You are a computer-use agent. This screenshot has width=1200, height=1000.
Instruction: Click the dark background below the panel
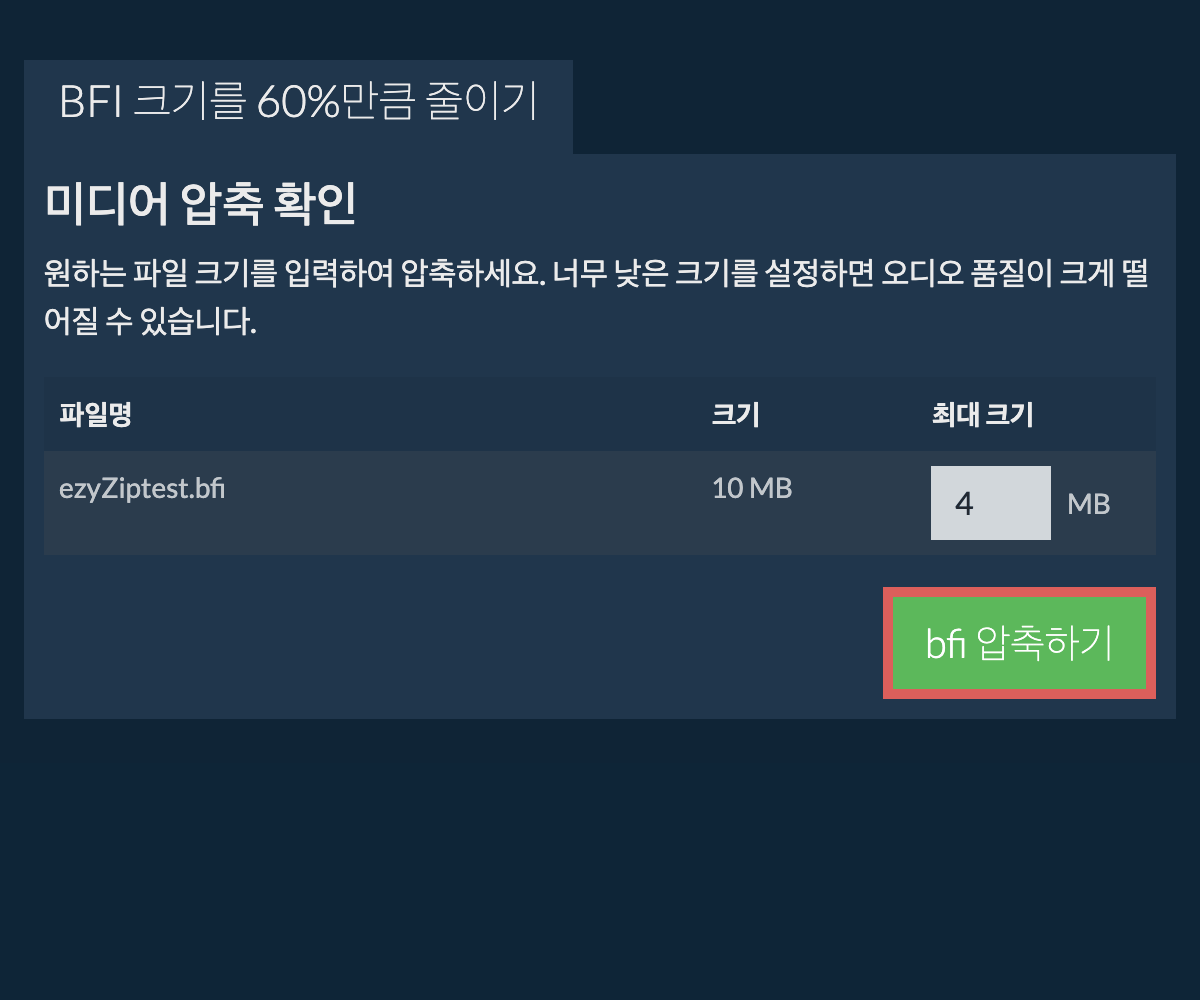tap(600, 860)
